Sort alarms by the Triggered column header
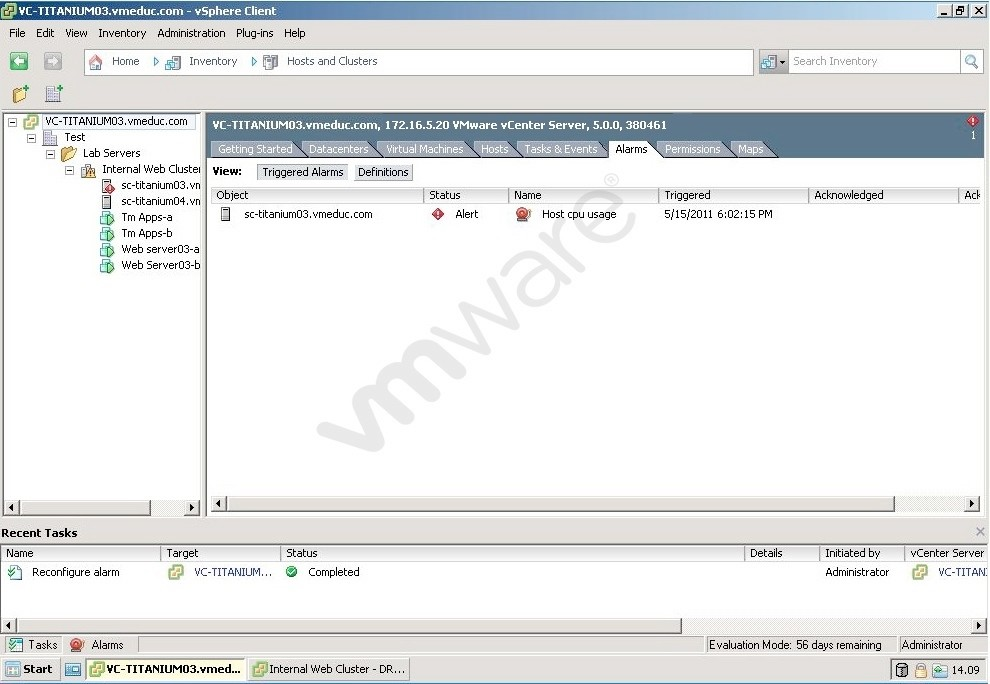This screenshot has width=990, height=684. (733, 195)
